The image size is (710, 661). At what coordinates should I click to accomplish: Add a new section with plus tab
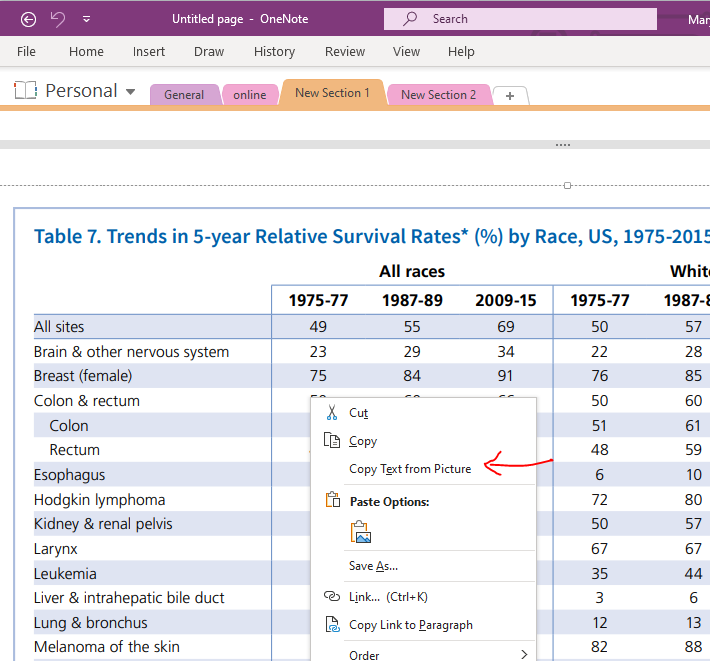coord(510,96)
